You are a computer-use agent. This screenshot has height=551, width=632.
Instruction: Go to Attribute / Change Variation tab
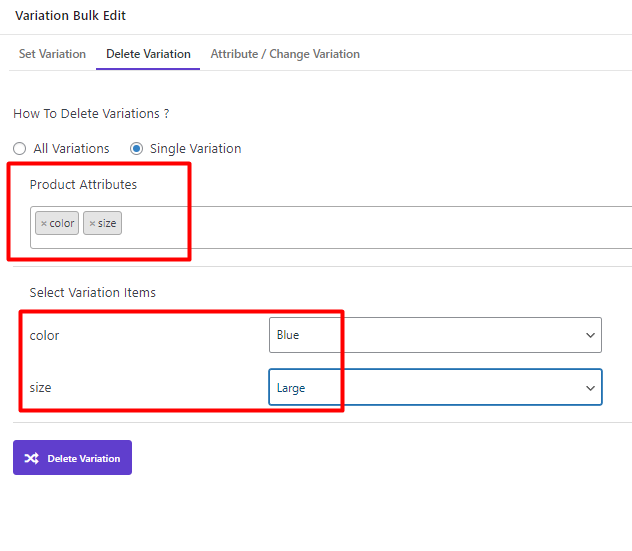point(285,54)
